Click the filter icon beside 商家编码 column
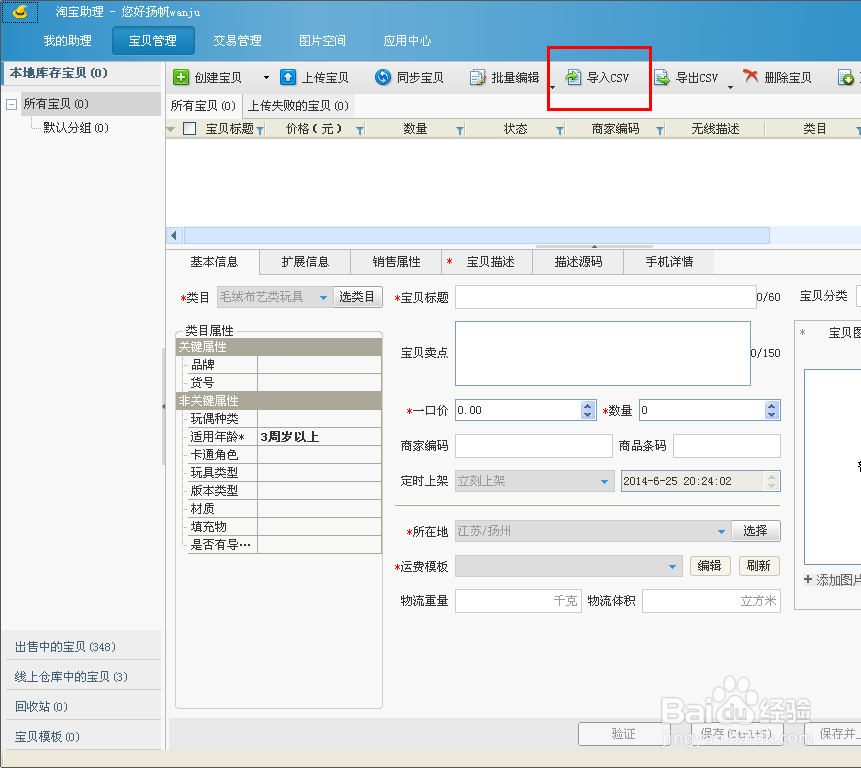 660,130
